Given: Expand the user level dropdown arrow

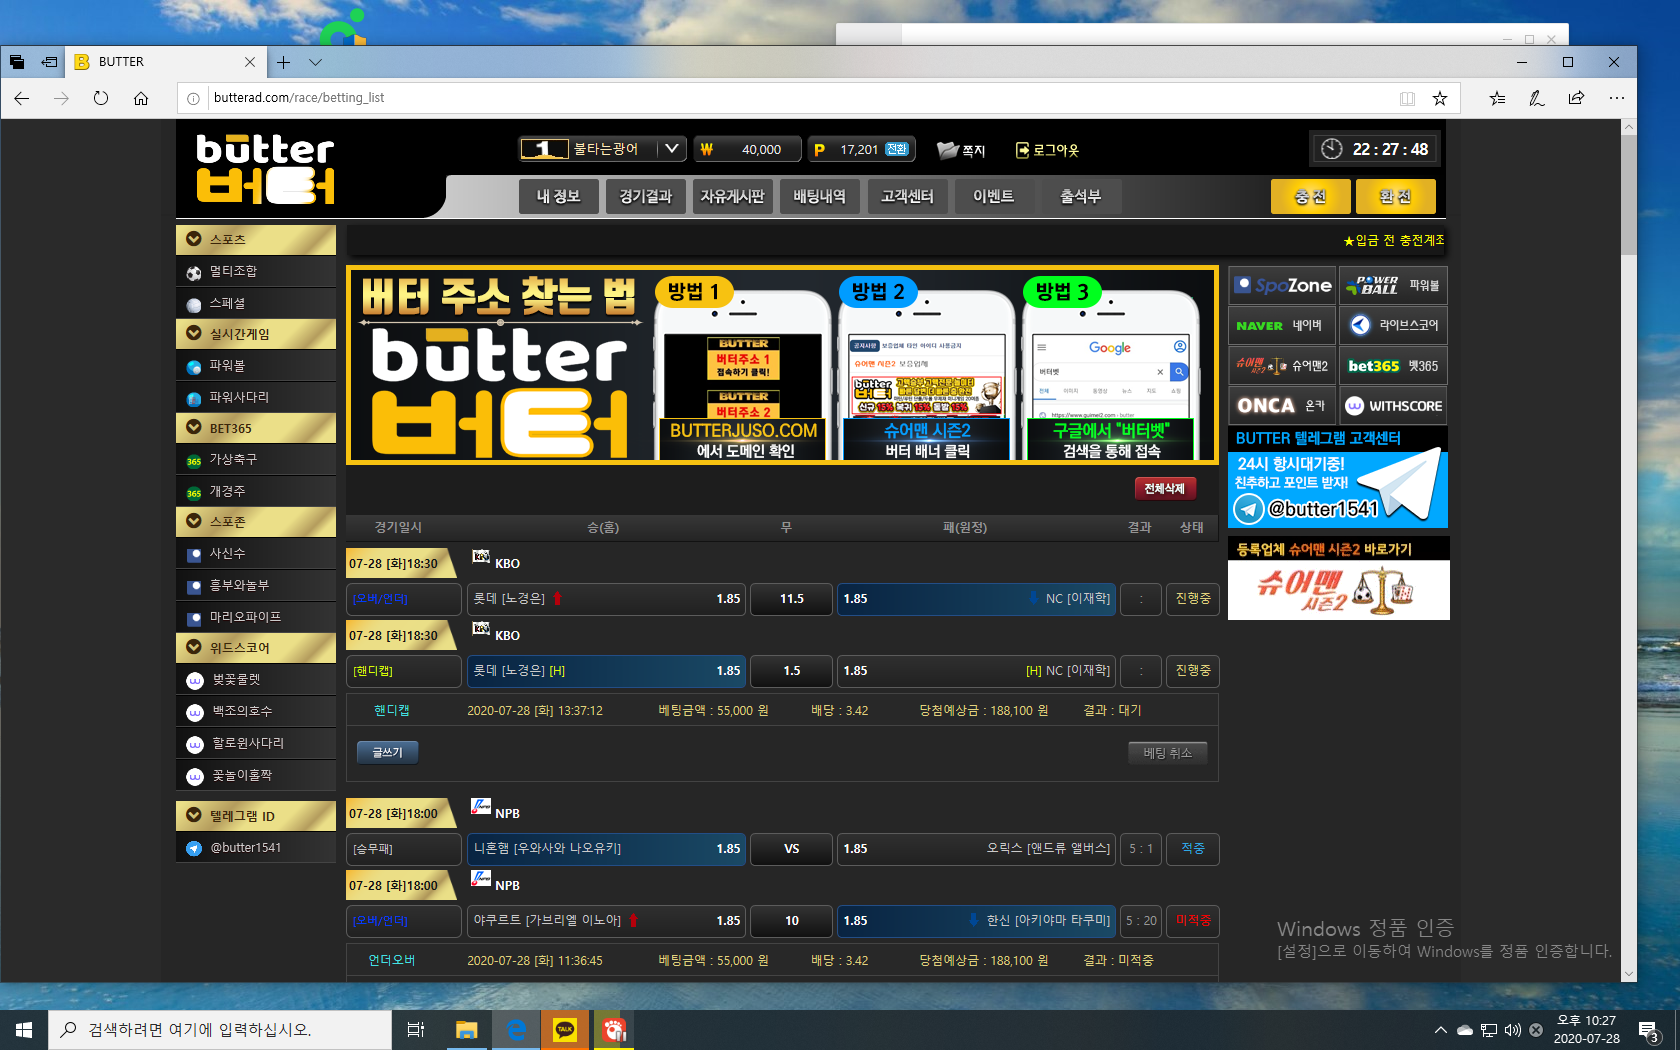Looking at the screenshot, I should tap(672, 149).
